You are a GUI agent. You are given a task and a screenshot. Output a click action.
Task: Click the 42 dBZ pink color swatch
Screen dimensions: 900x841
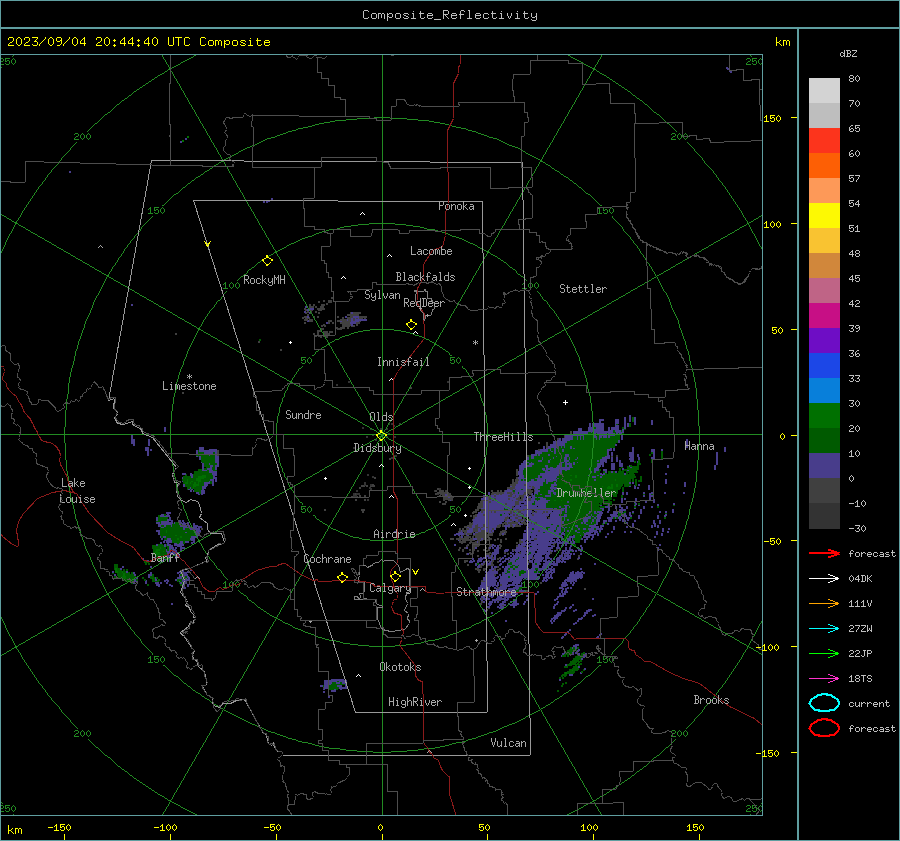[x=824, y=290]
